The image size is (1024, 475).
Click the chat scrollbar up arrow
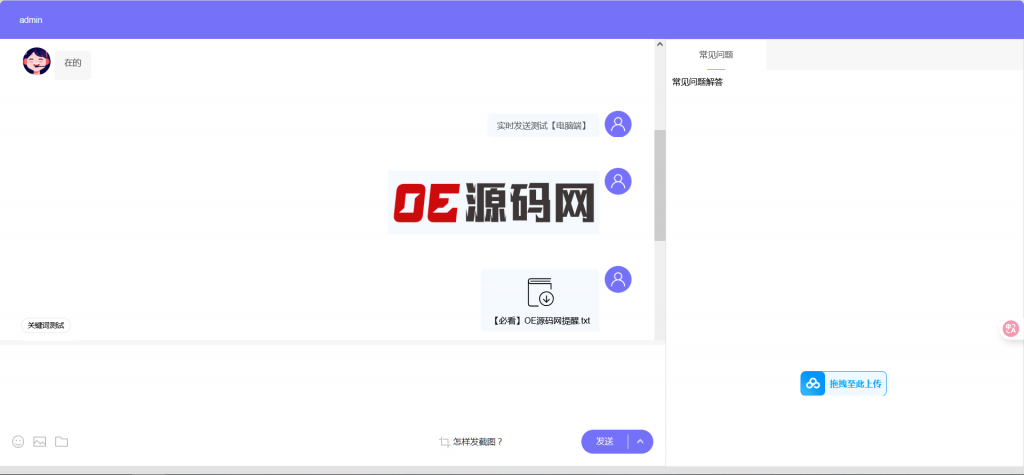pos(660,44)
